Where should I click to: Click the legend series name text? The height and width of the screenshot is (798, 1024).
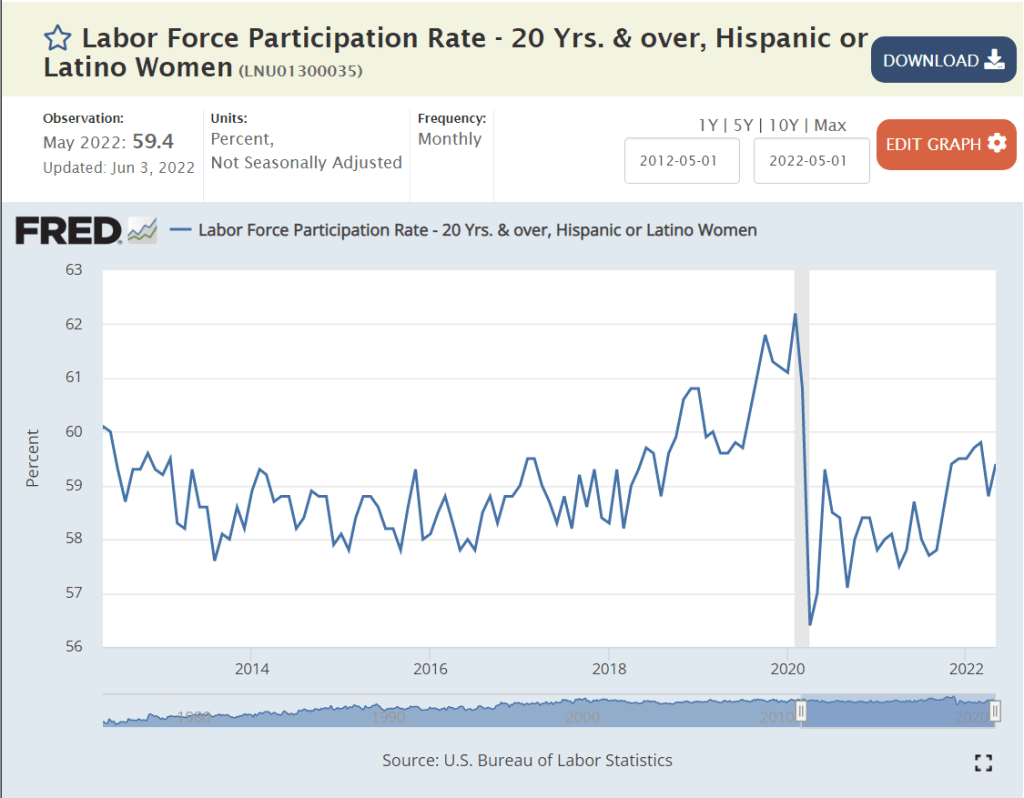477,230
